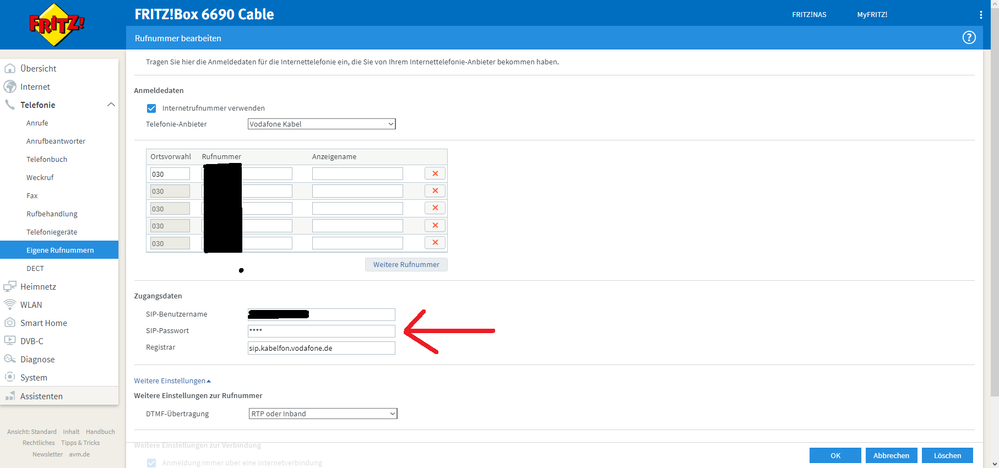
Task: Delete the third phone number row
Action: pos(435,208)
